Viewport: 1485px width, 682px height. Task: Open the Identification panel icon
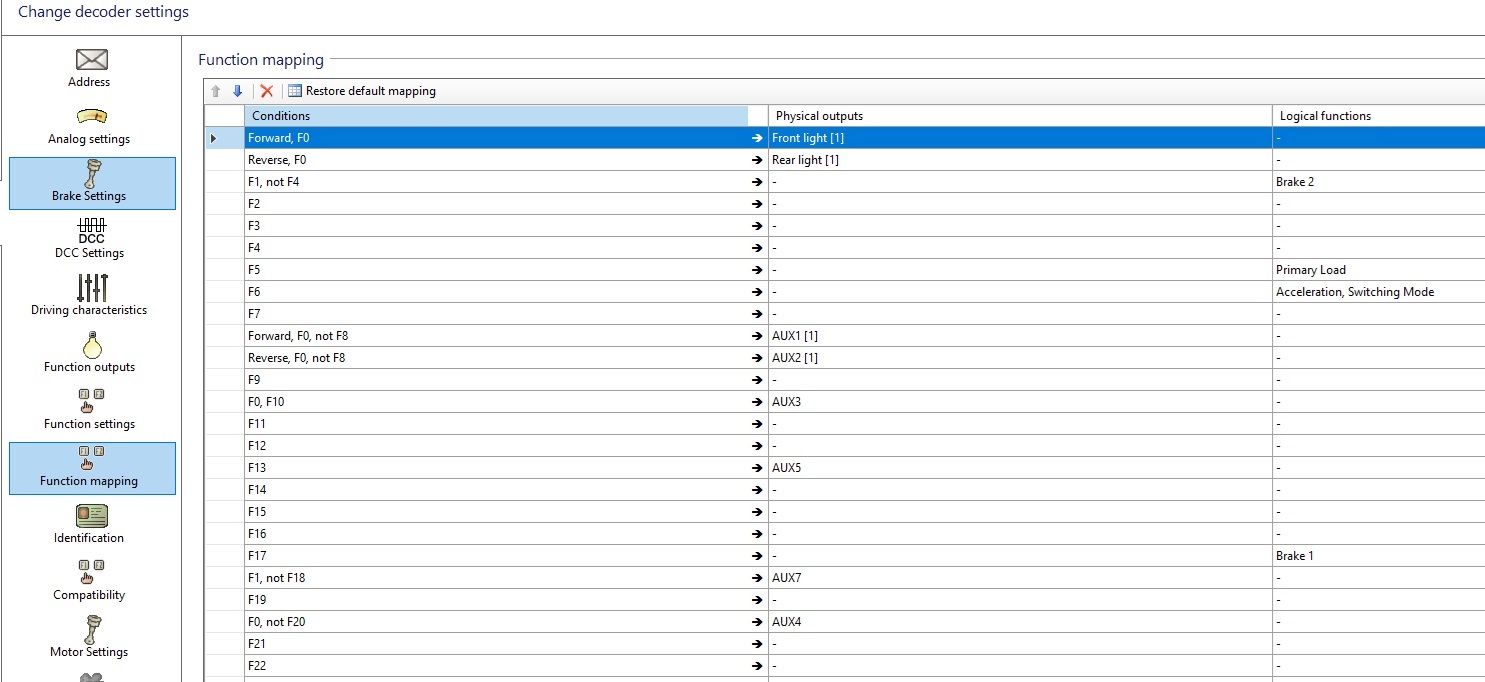[91, 516]
